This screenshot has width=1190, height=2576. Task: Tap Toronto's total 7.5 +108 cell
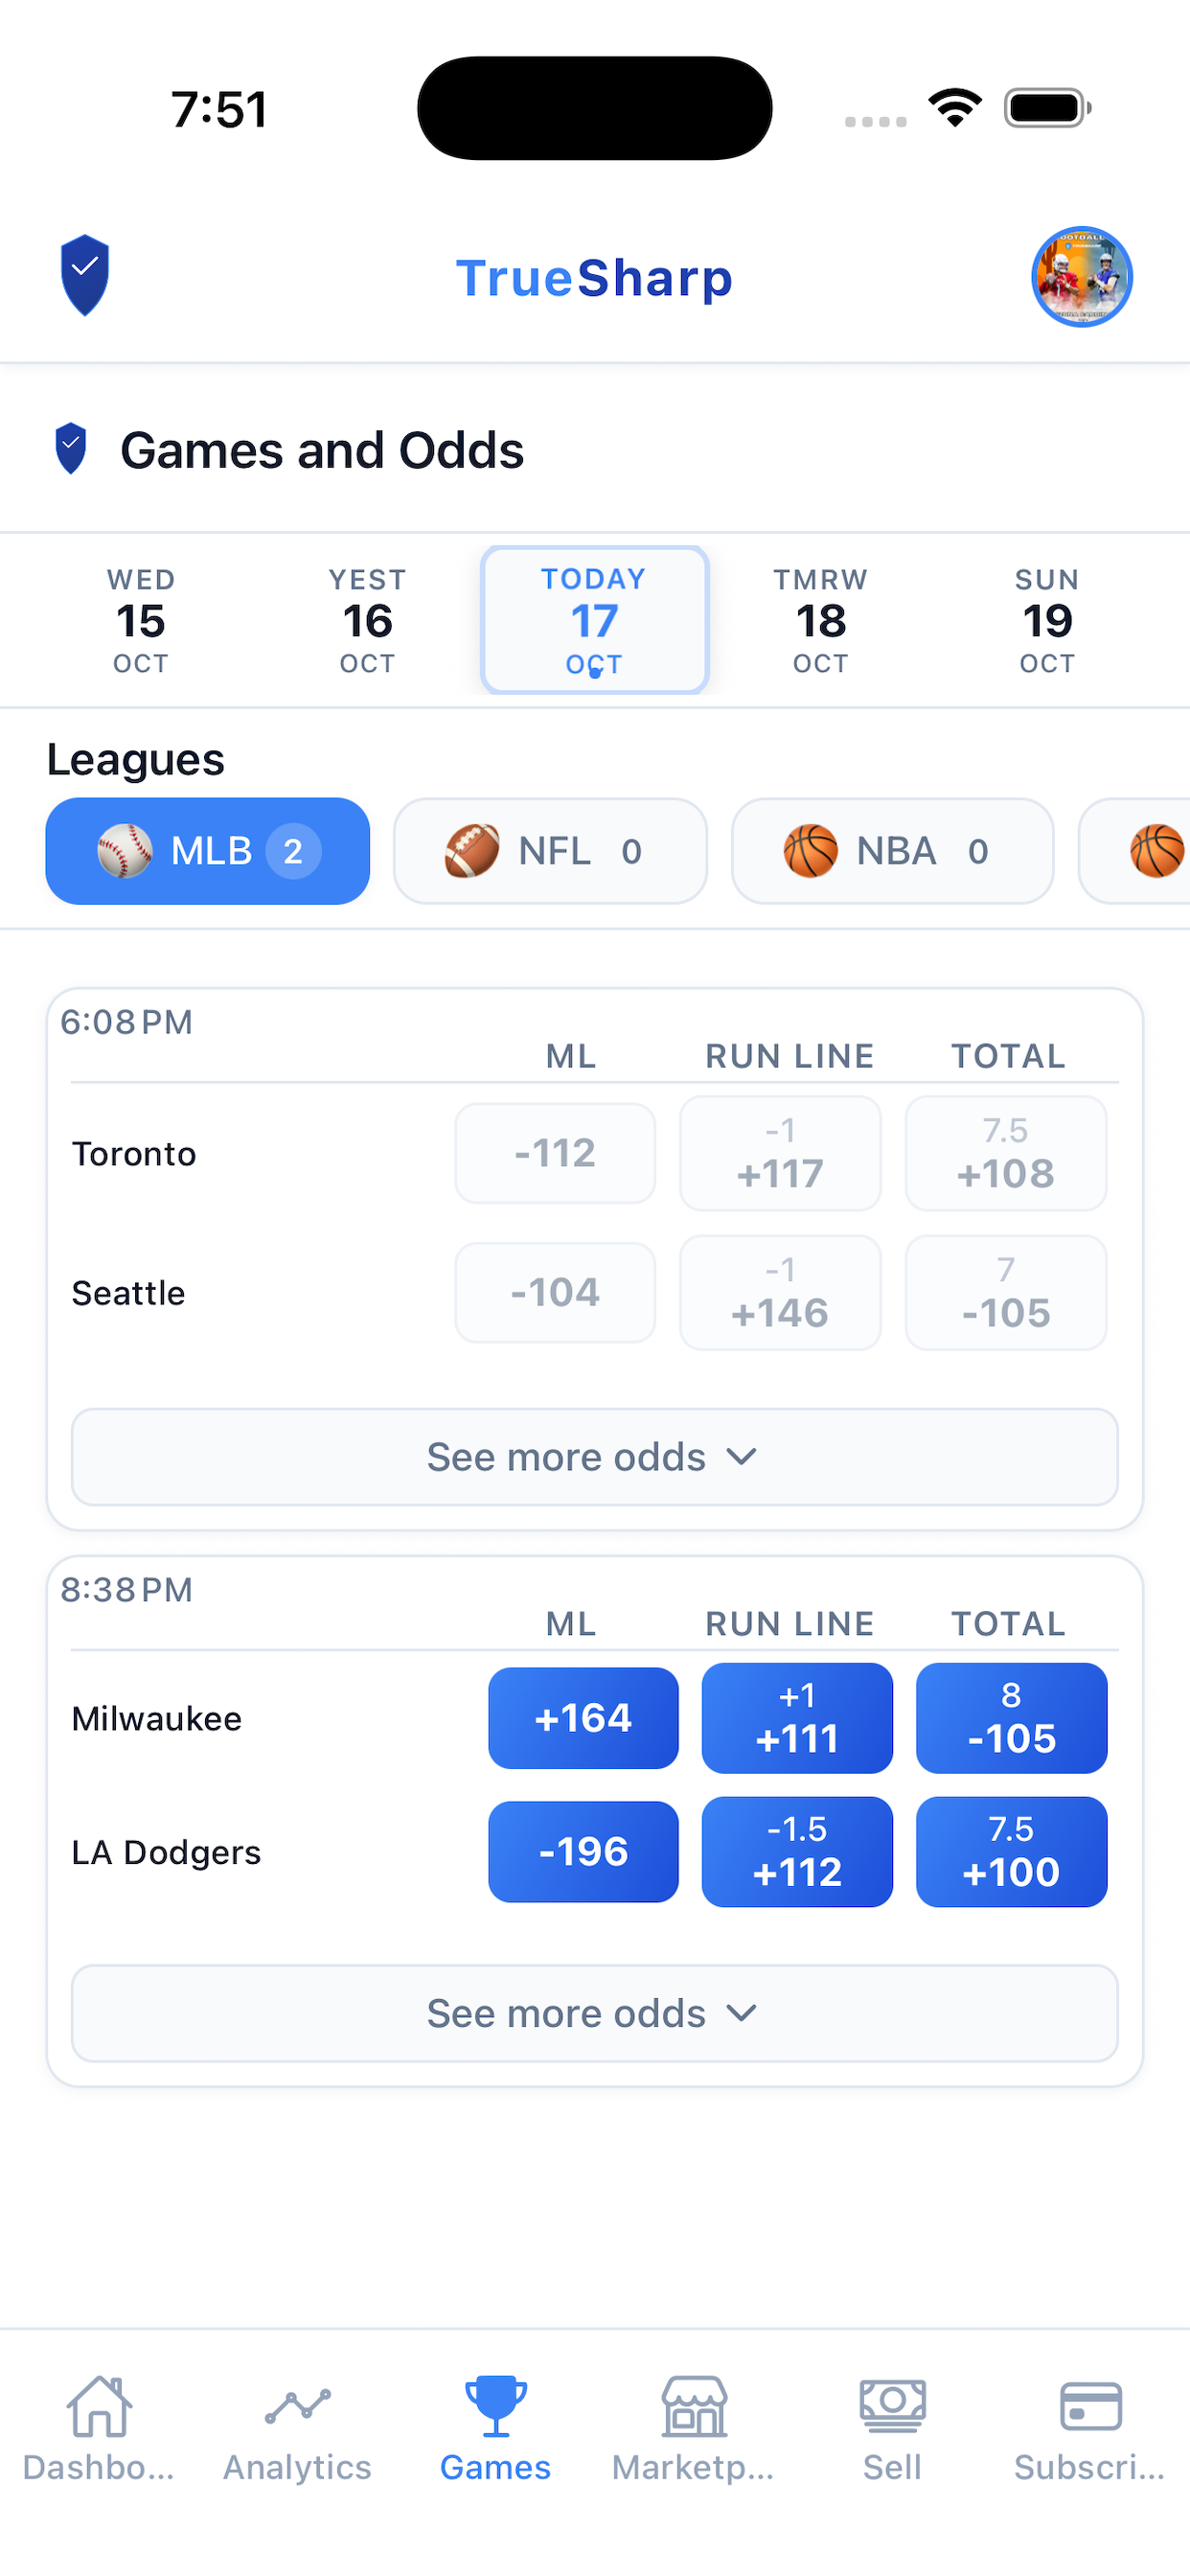1005,1152
